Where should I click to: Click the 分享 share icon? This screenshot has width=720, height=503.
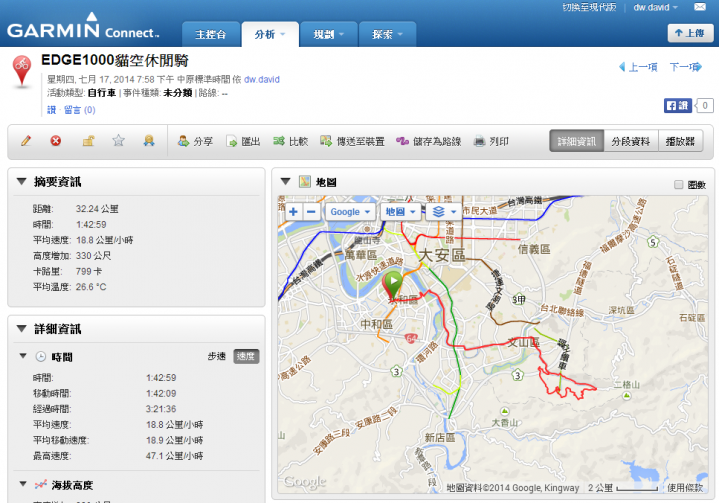pos(184,141)
